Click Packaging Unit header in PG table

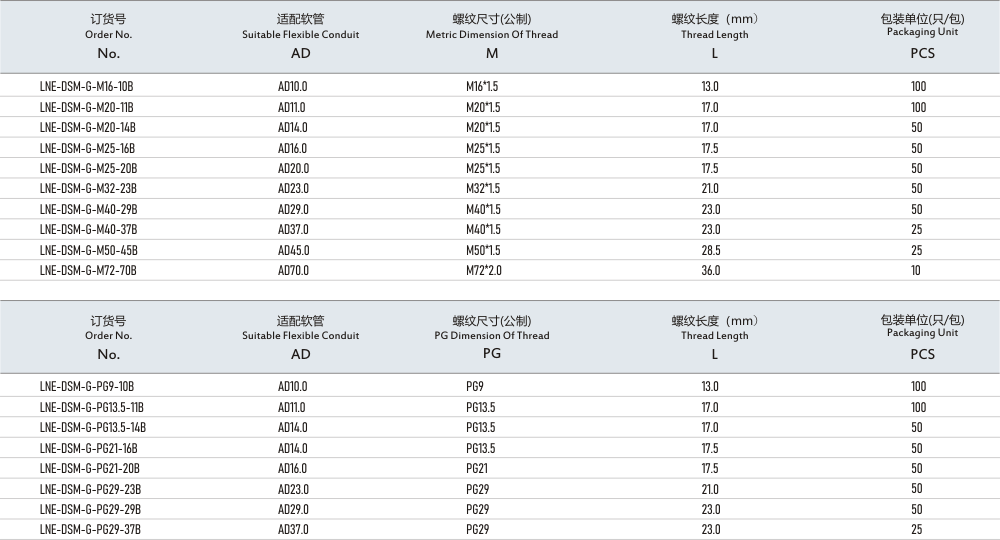pyautogui.click(x=922, y=334)
